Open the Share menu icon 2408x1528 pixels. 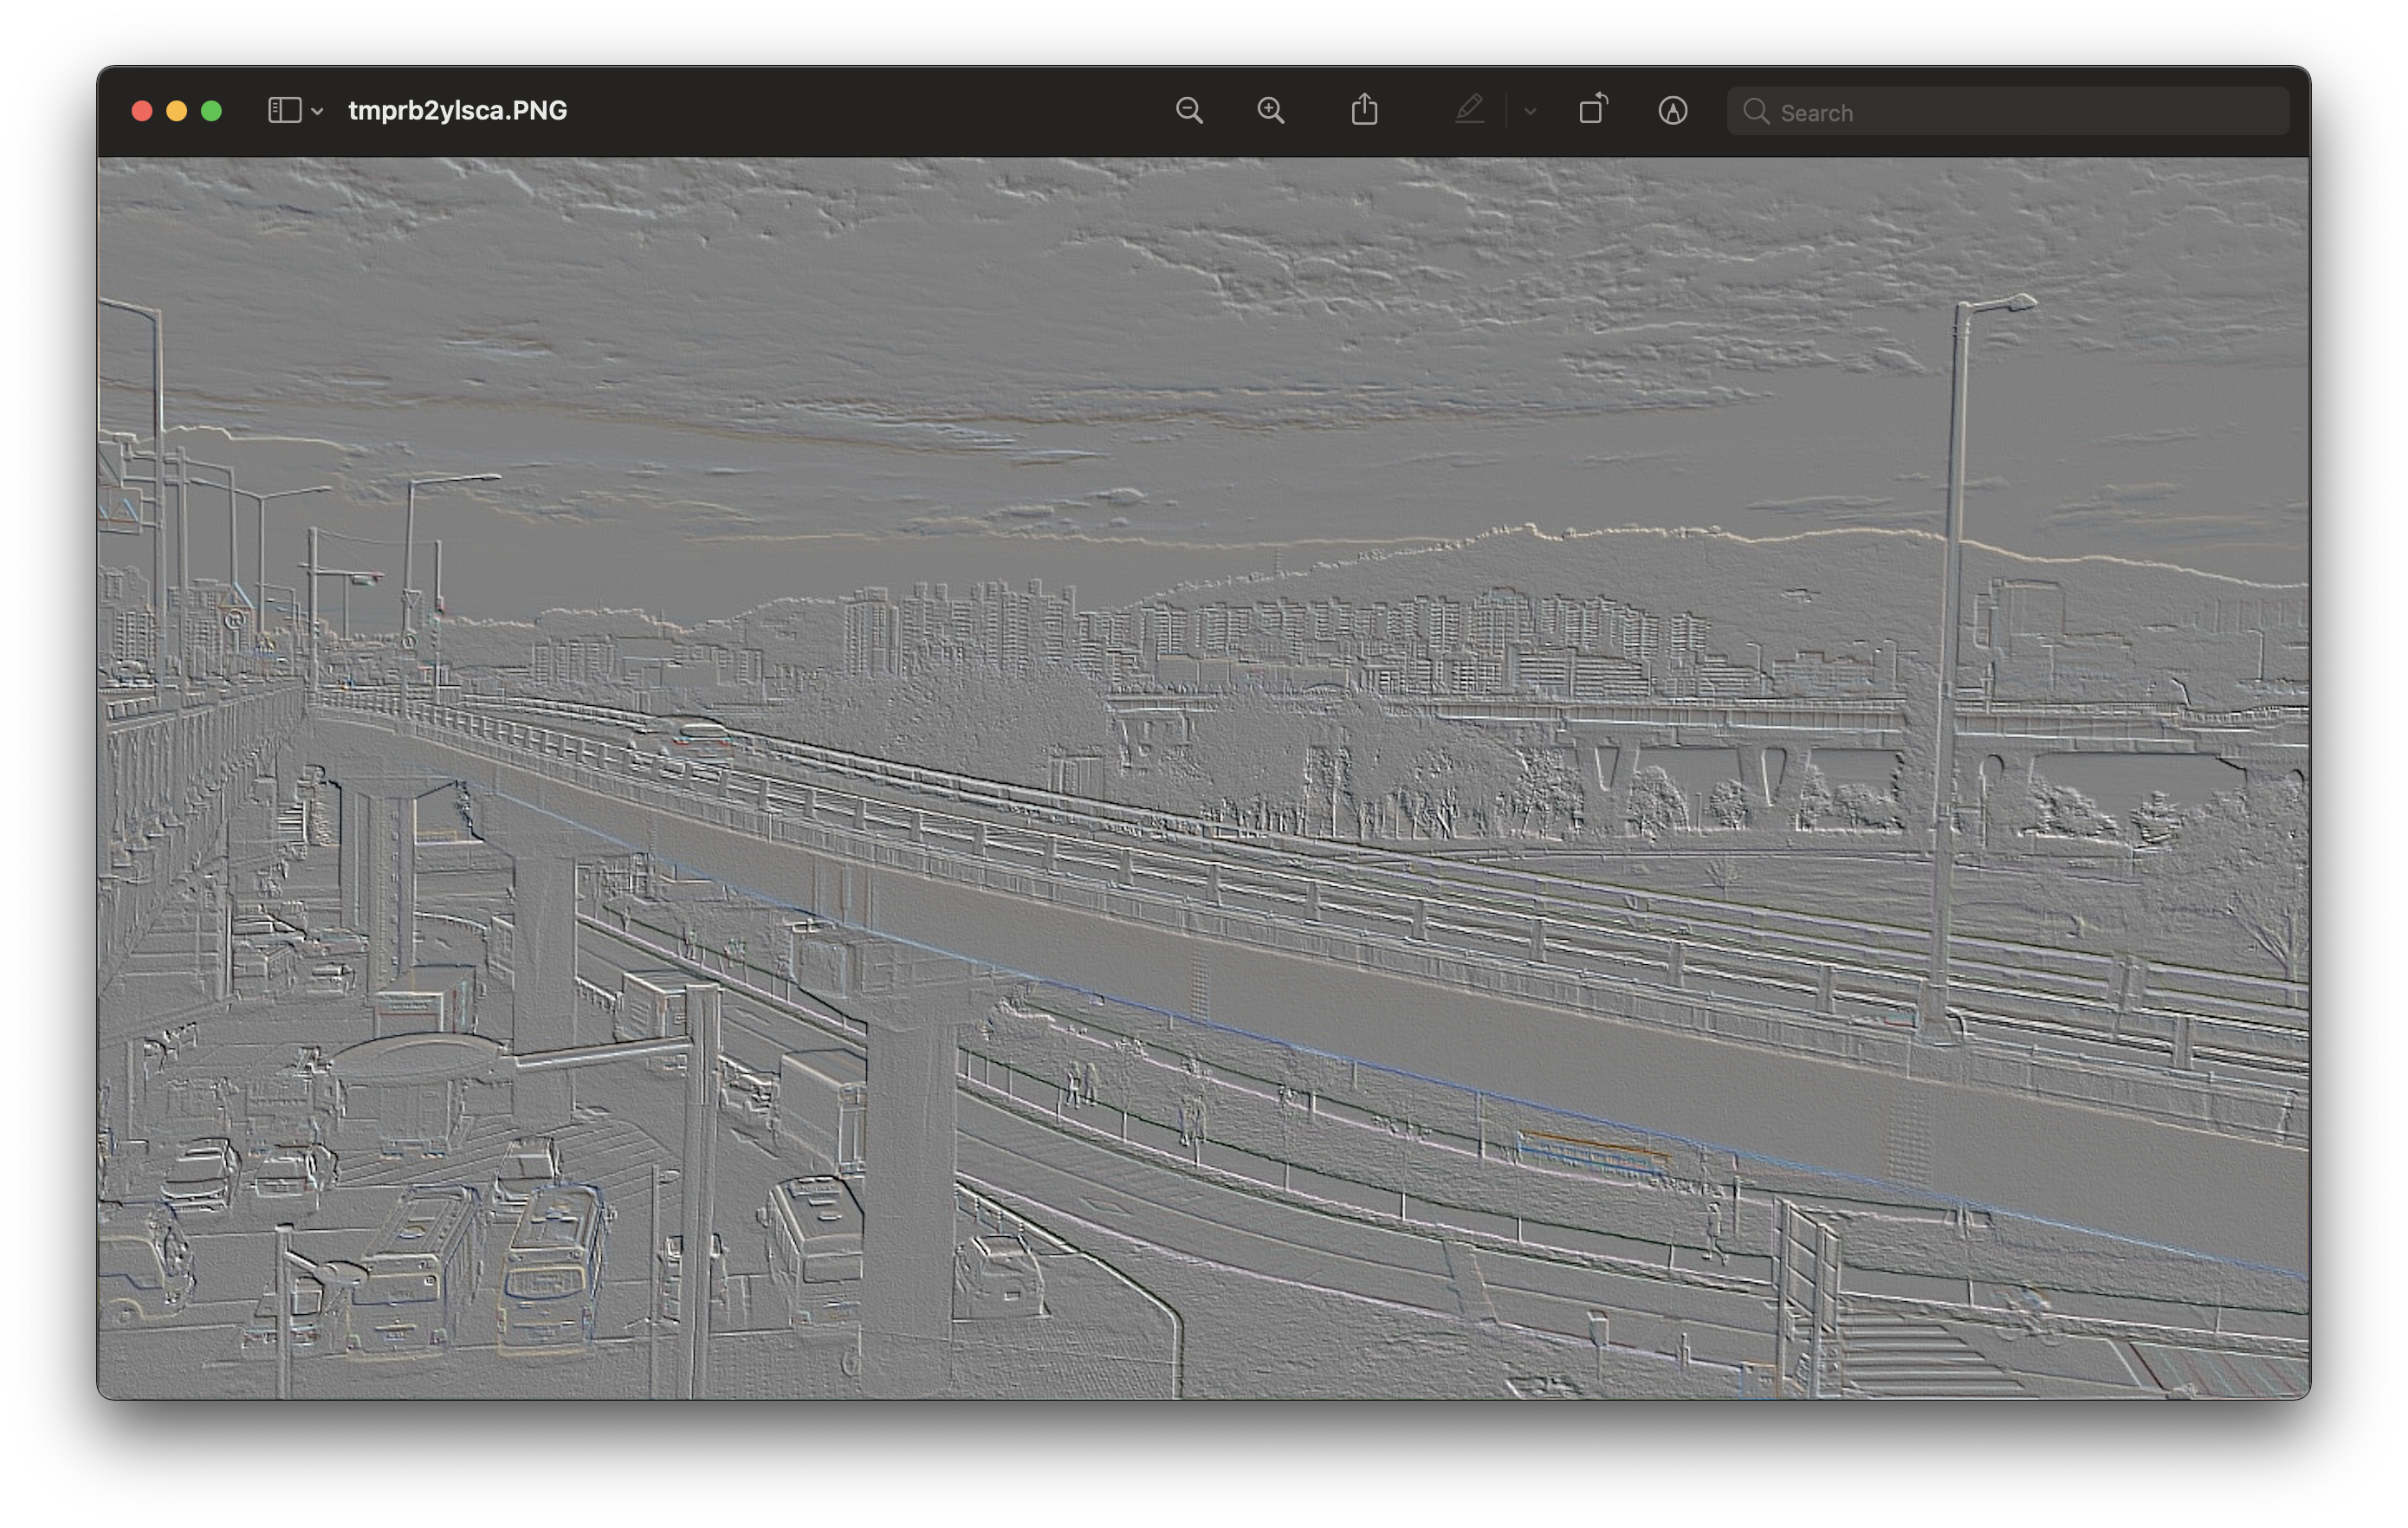1364,109
